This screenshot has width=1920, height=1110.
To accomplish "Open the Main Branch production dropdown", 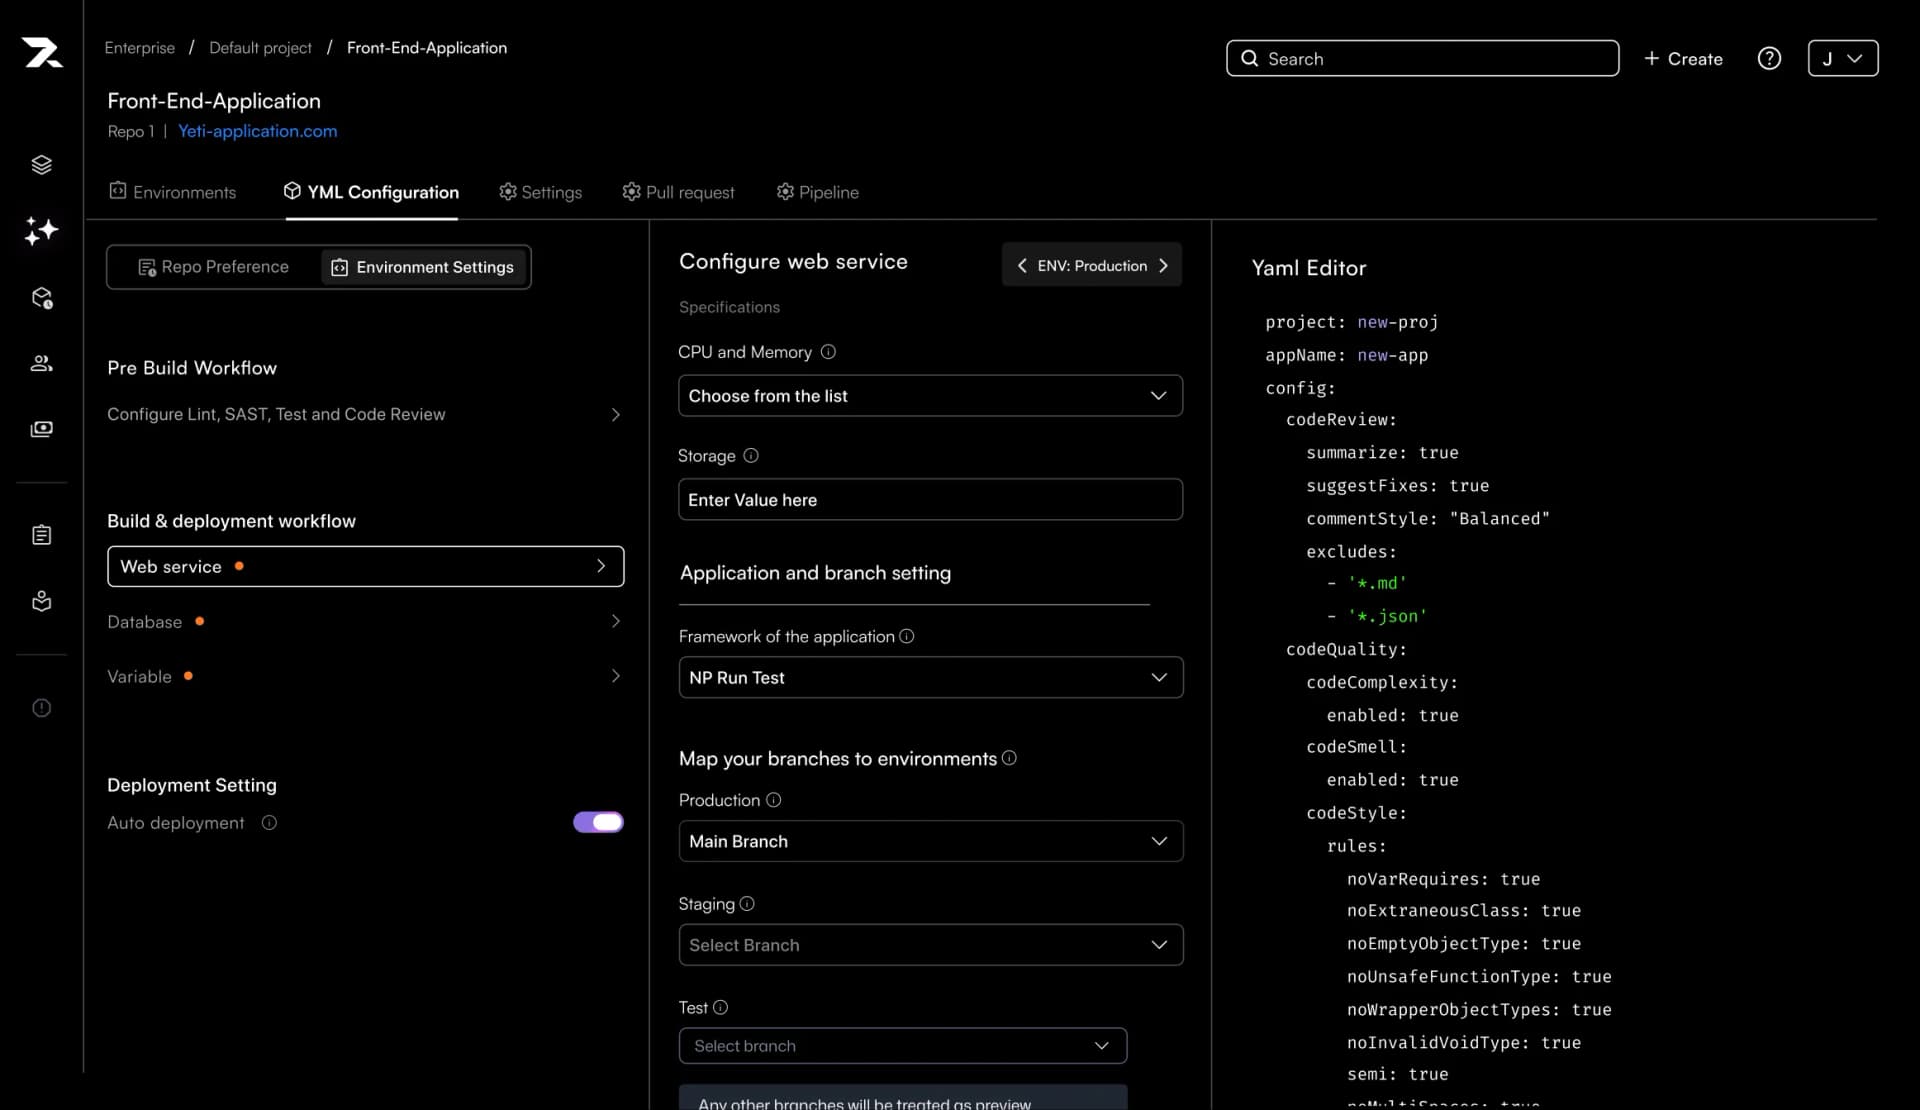I will click(930, 841).
